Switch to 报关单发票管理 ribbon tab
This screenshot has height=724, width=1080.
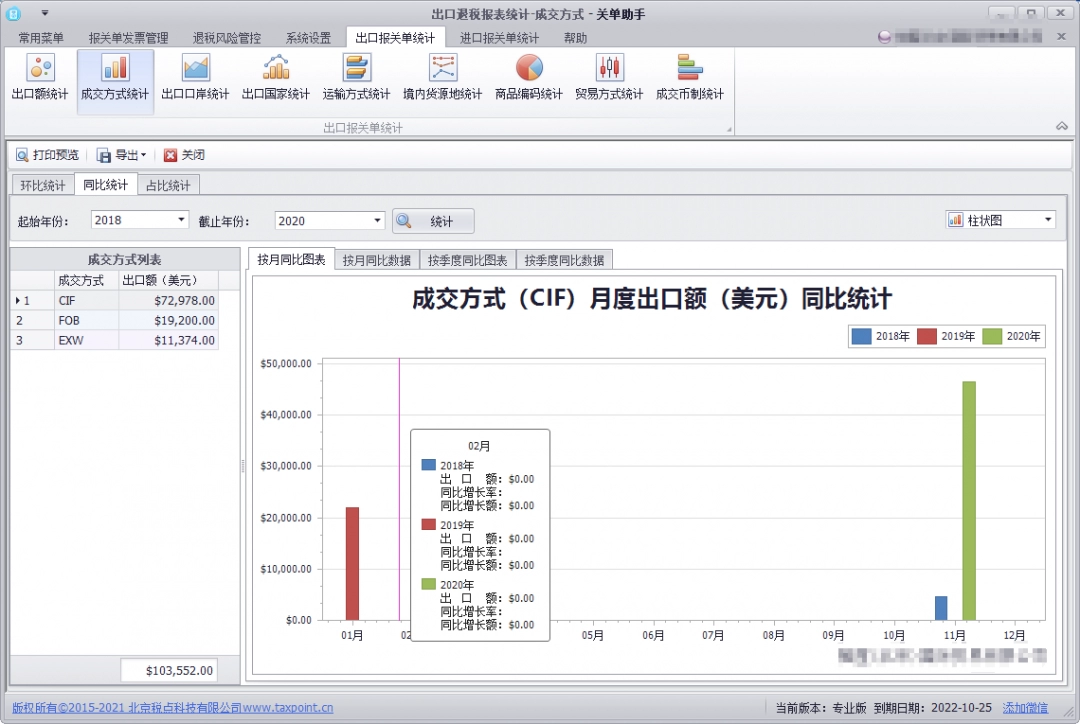(129, 38)
